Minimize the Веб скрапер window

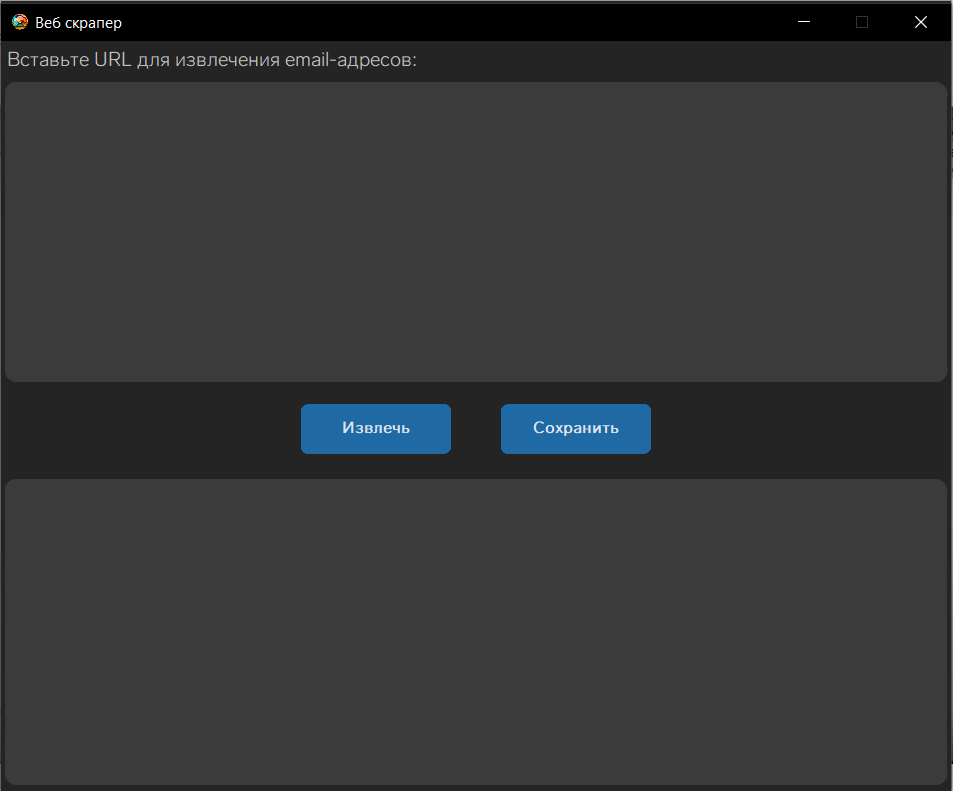803,21
